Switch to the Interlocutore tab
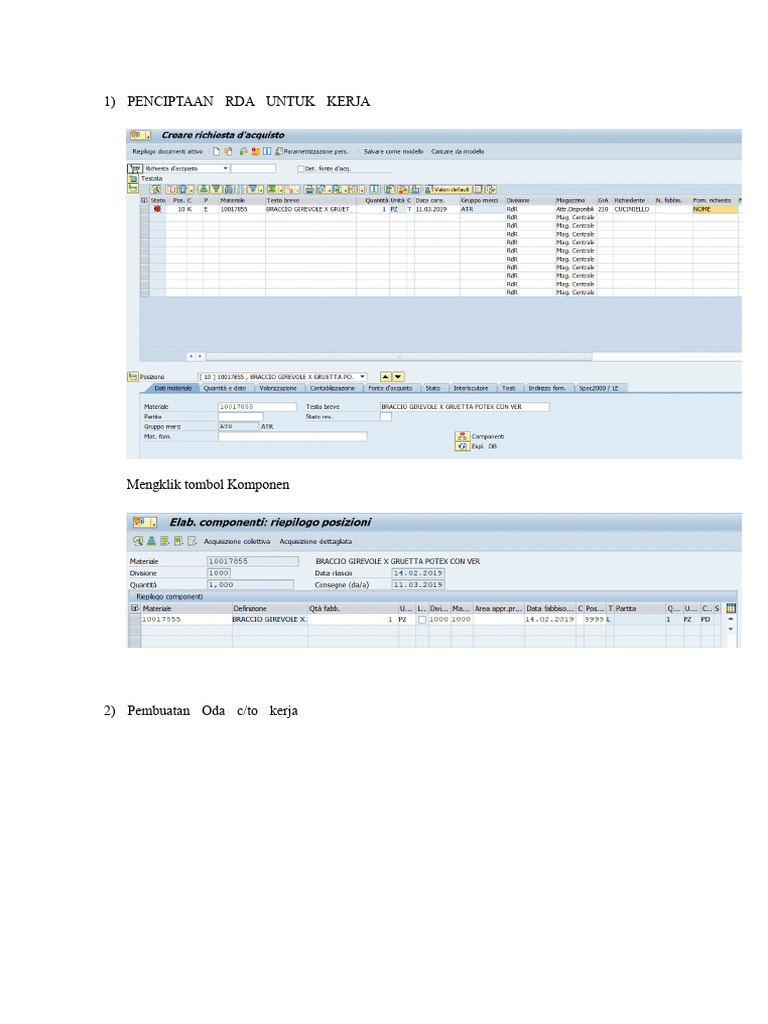768x1024 pixels. [471, 388]
